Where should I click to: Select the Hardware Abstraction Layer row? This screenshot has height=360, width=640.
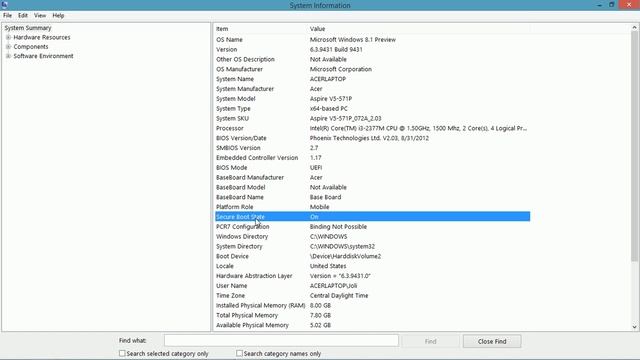(x=372, y=276)
